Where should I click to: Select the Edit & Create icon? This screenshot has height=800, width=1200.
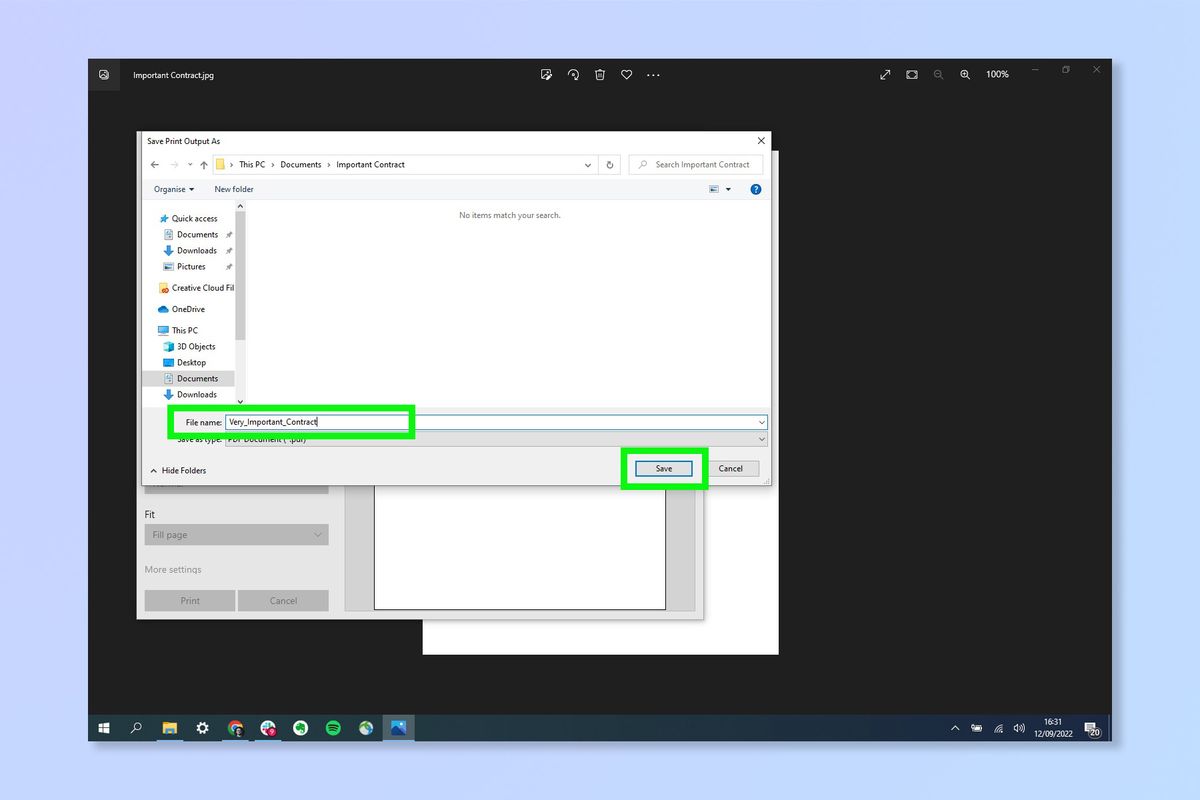(x=546, y=74)
